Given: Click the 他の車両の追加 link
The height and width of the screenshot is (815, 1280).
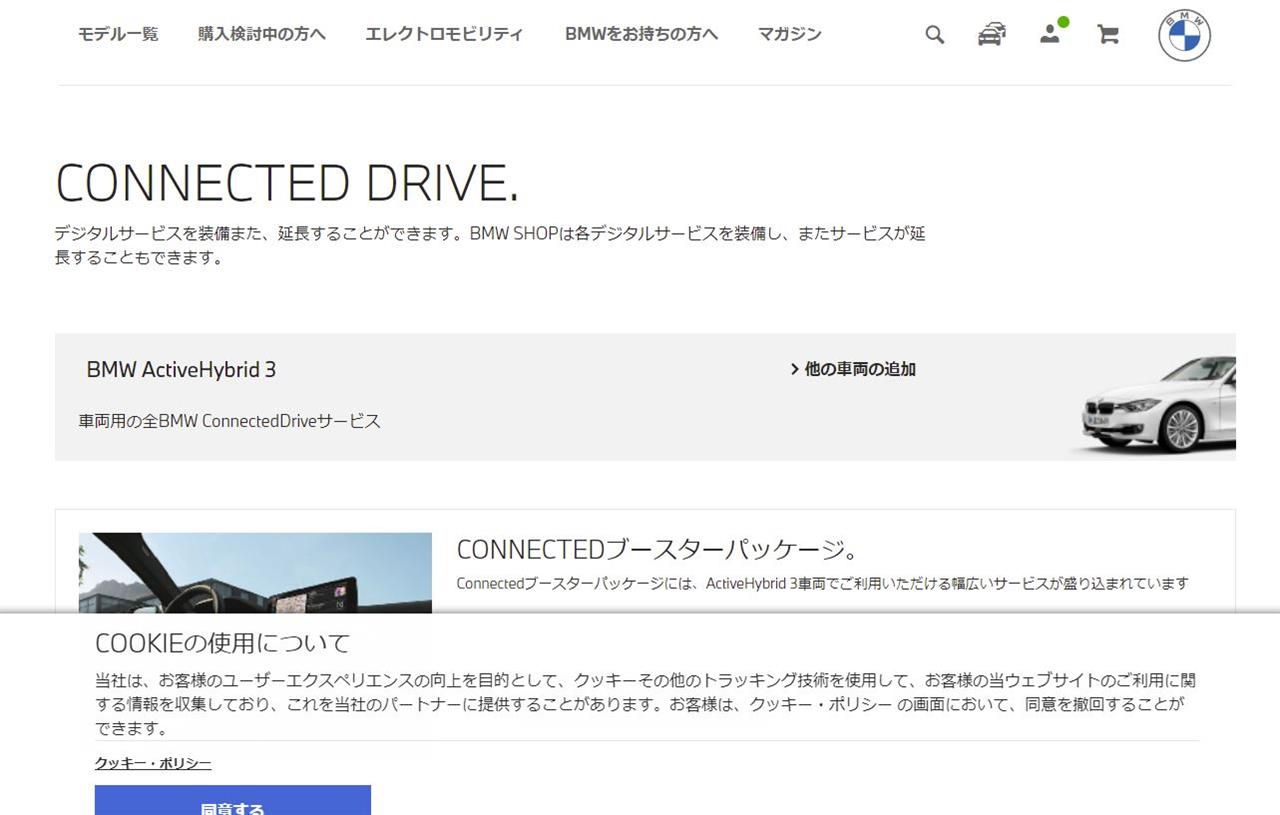Looking at the screenshot, I should pyautogui.click(x=860, y=369).
